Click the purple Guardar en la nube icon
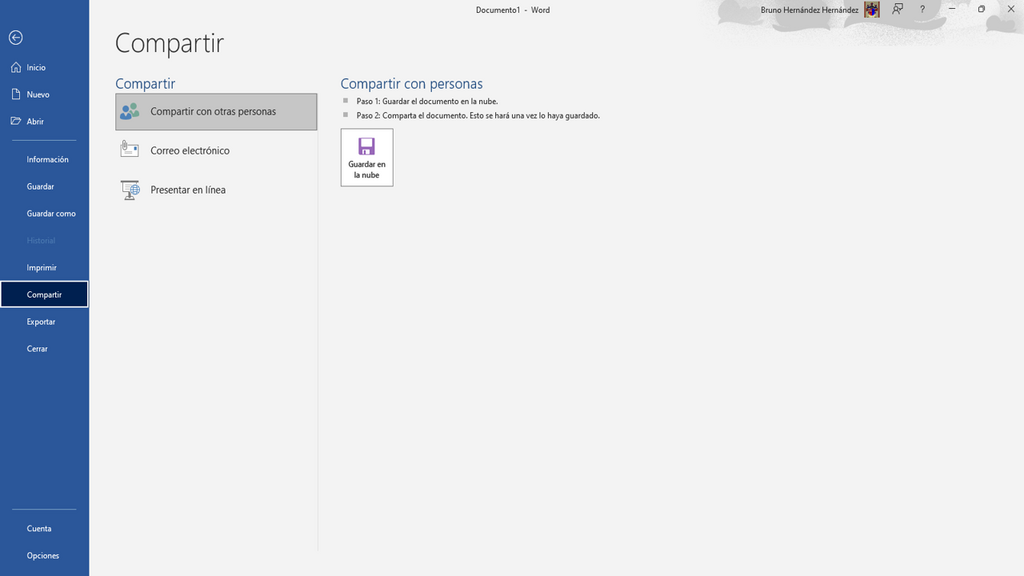Screen dimensions: 1024x576 tap(366, 146)
